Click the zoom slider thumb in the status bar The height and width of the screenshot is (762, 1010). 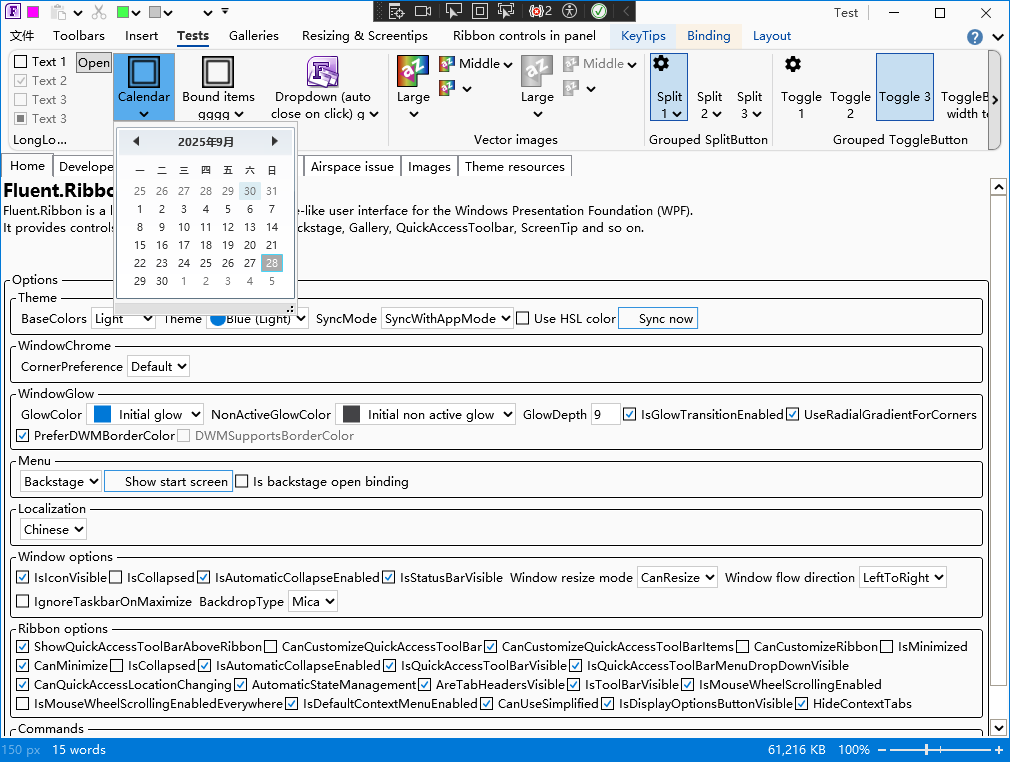coord(927,750)
